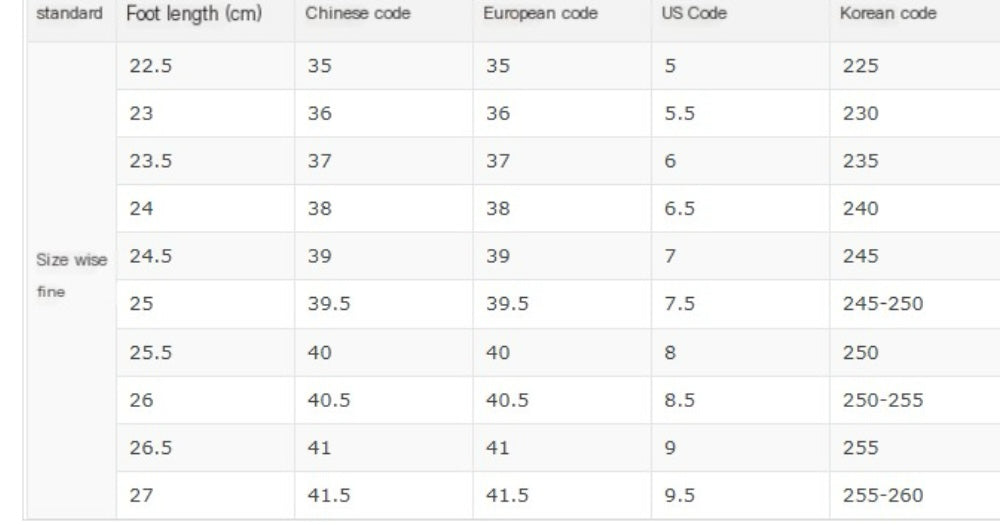
Task: Select the Chinese code 41.5 cell
Action: tap(328, 496)
